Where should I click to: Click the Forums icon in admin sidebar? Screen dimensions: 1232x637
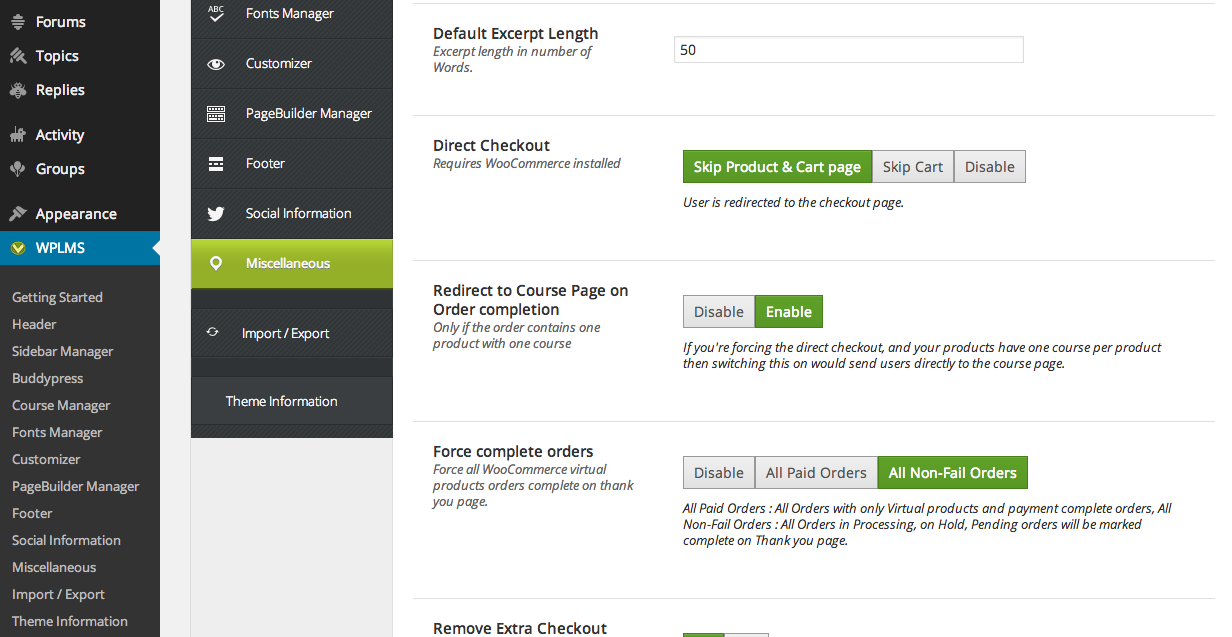tap(17, 22)
